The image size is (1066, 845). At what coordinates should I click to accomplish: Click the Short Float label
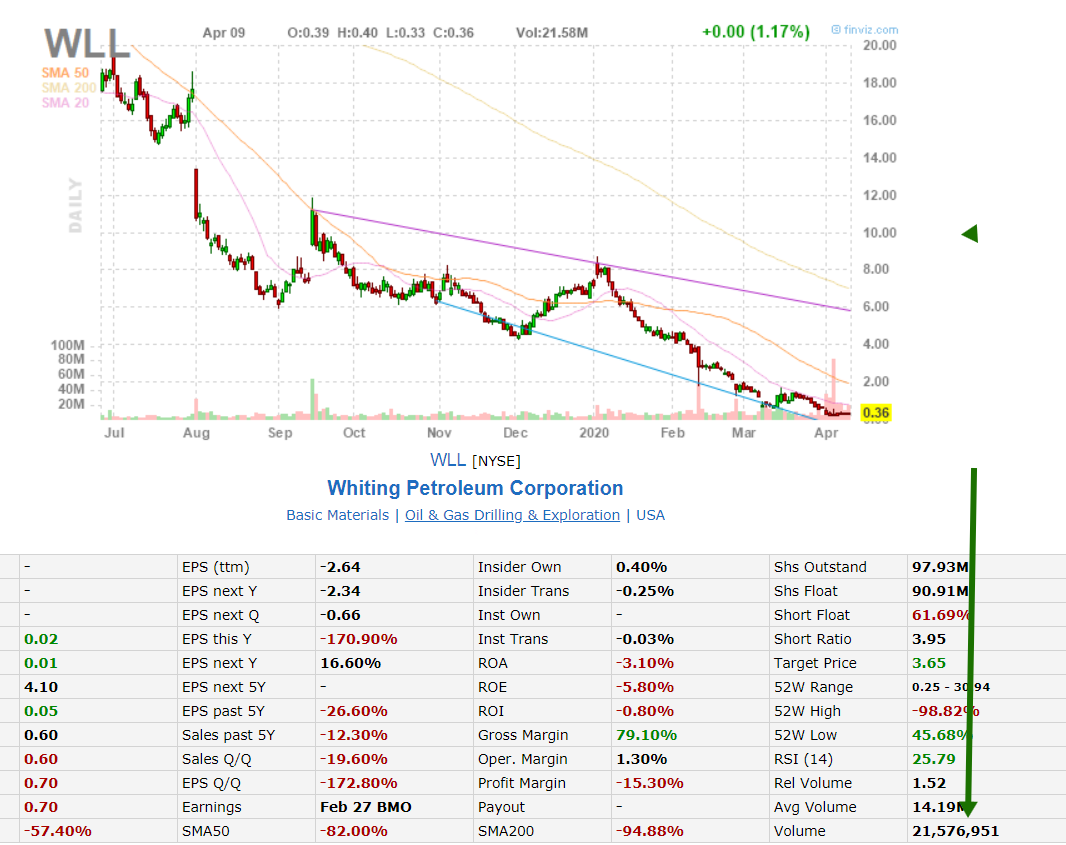tap(812, 615)
